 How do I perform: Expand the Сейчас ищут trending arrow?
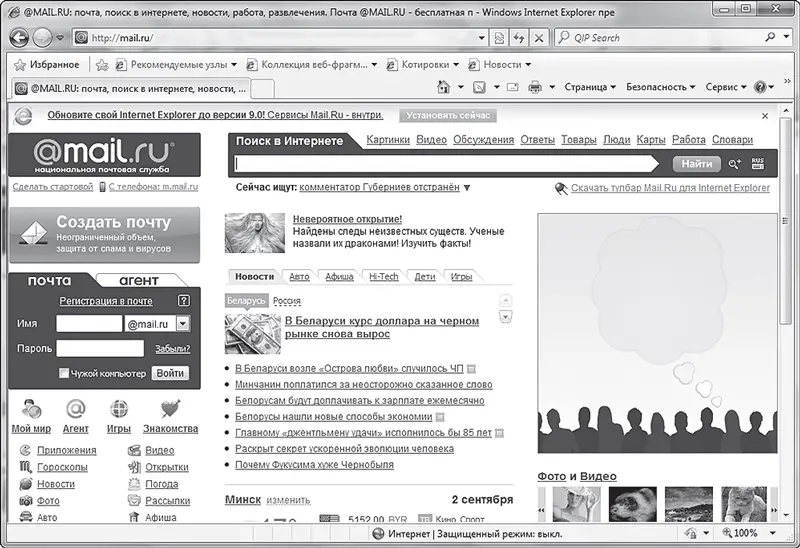(467, 188)
